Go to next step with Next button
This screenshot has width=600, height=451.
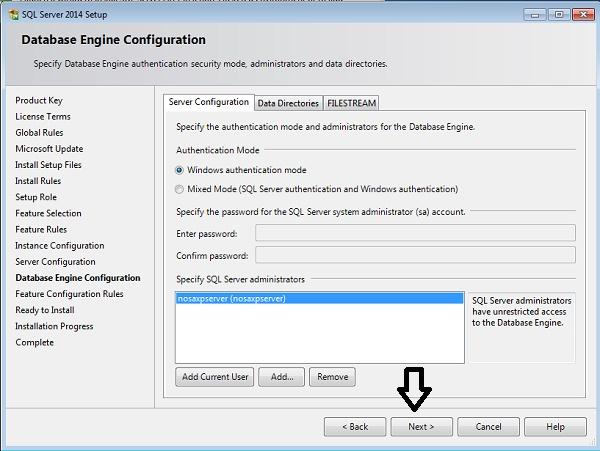(x=420, y=426)
